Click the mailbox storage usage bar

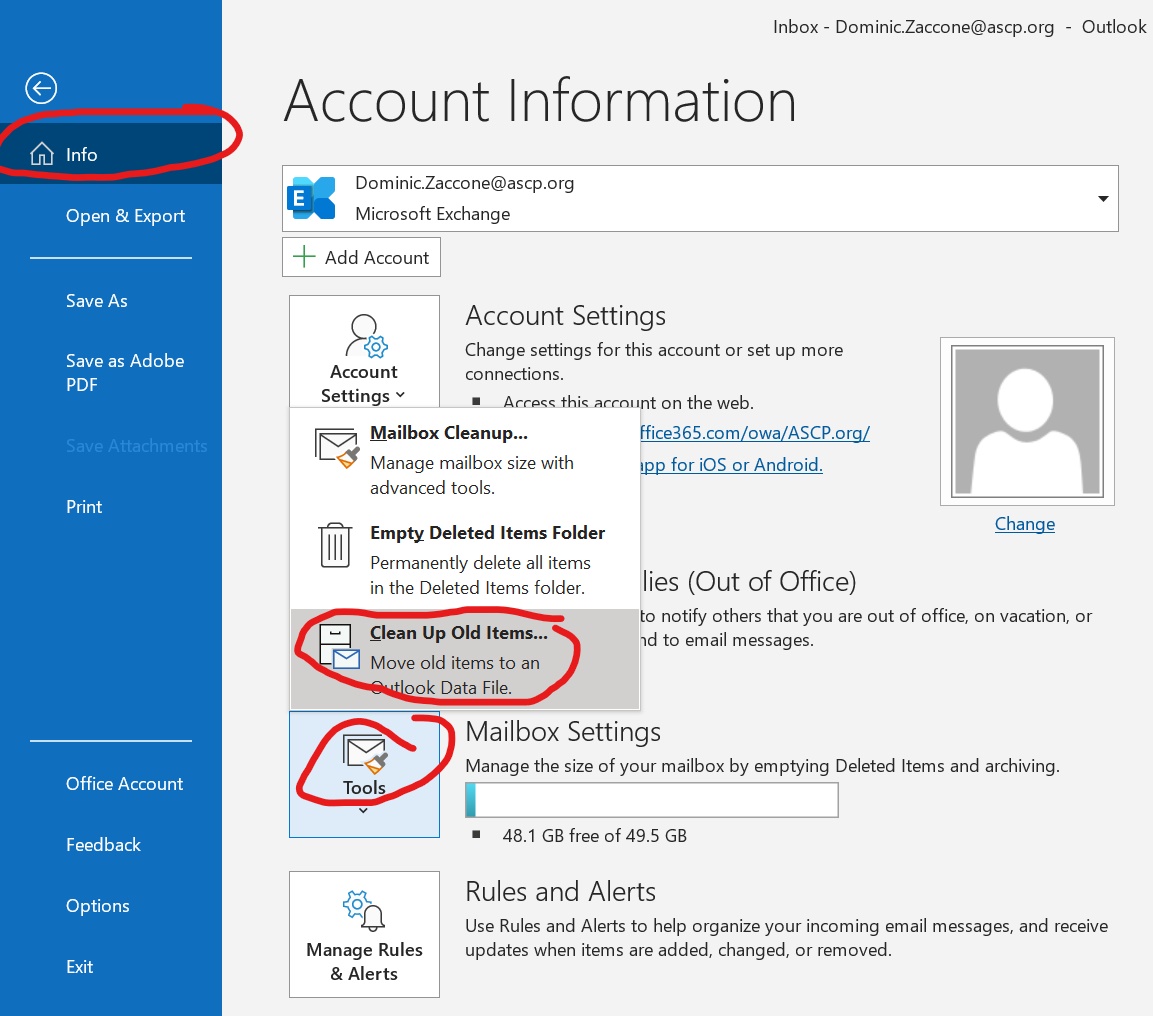click(x=652, y=800)
